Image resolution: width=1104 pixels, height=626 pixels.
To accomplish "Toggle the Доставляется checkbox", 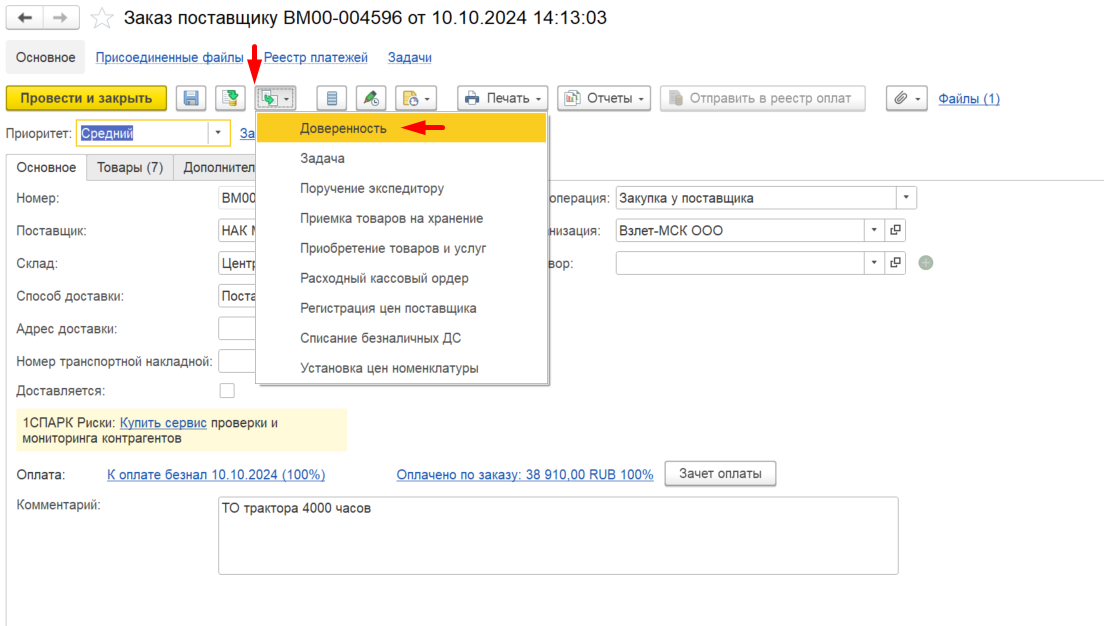I will tap(227, 391).
